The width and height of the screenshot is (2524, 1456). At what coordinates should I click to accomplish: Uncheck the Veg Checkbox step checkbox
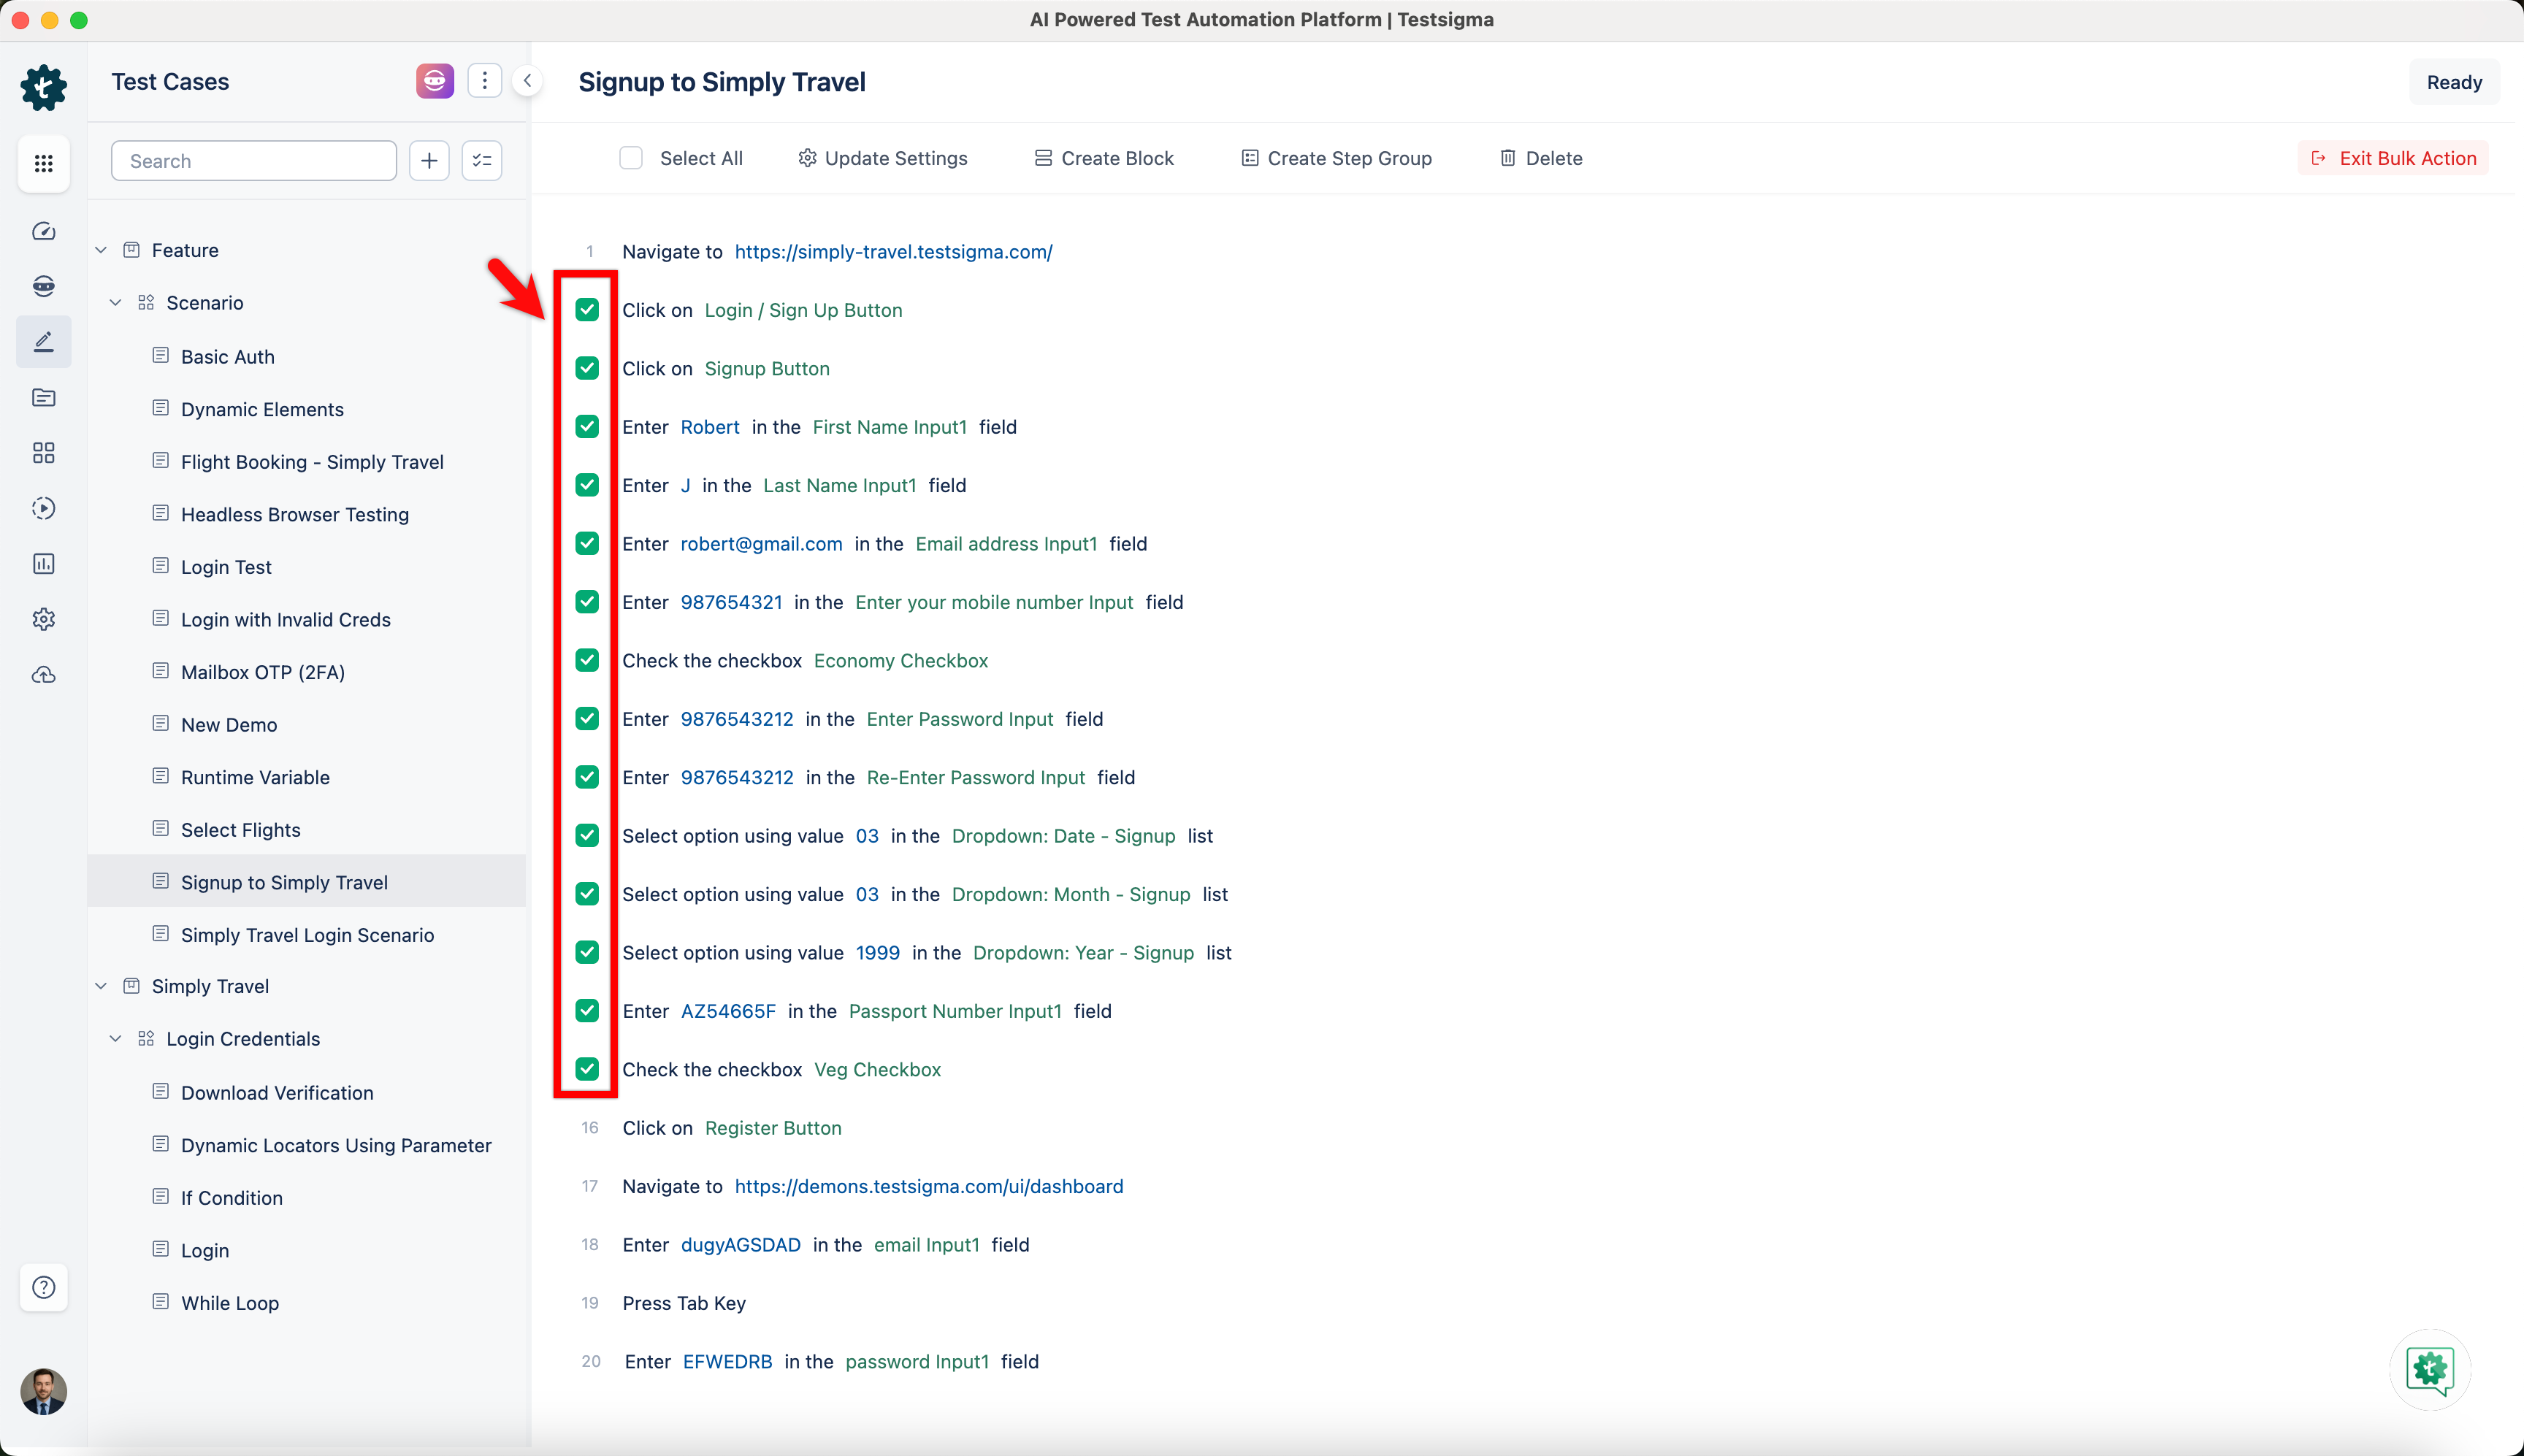[x=587, y=1069]
